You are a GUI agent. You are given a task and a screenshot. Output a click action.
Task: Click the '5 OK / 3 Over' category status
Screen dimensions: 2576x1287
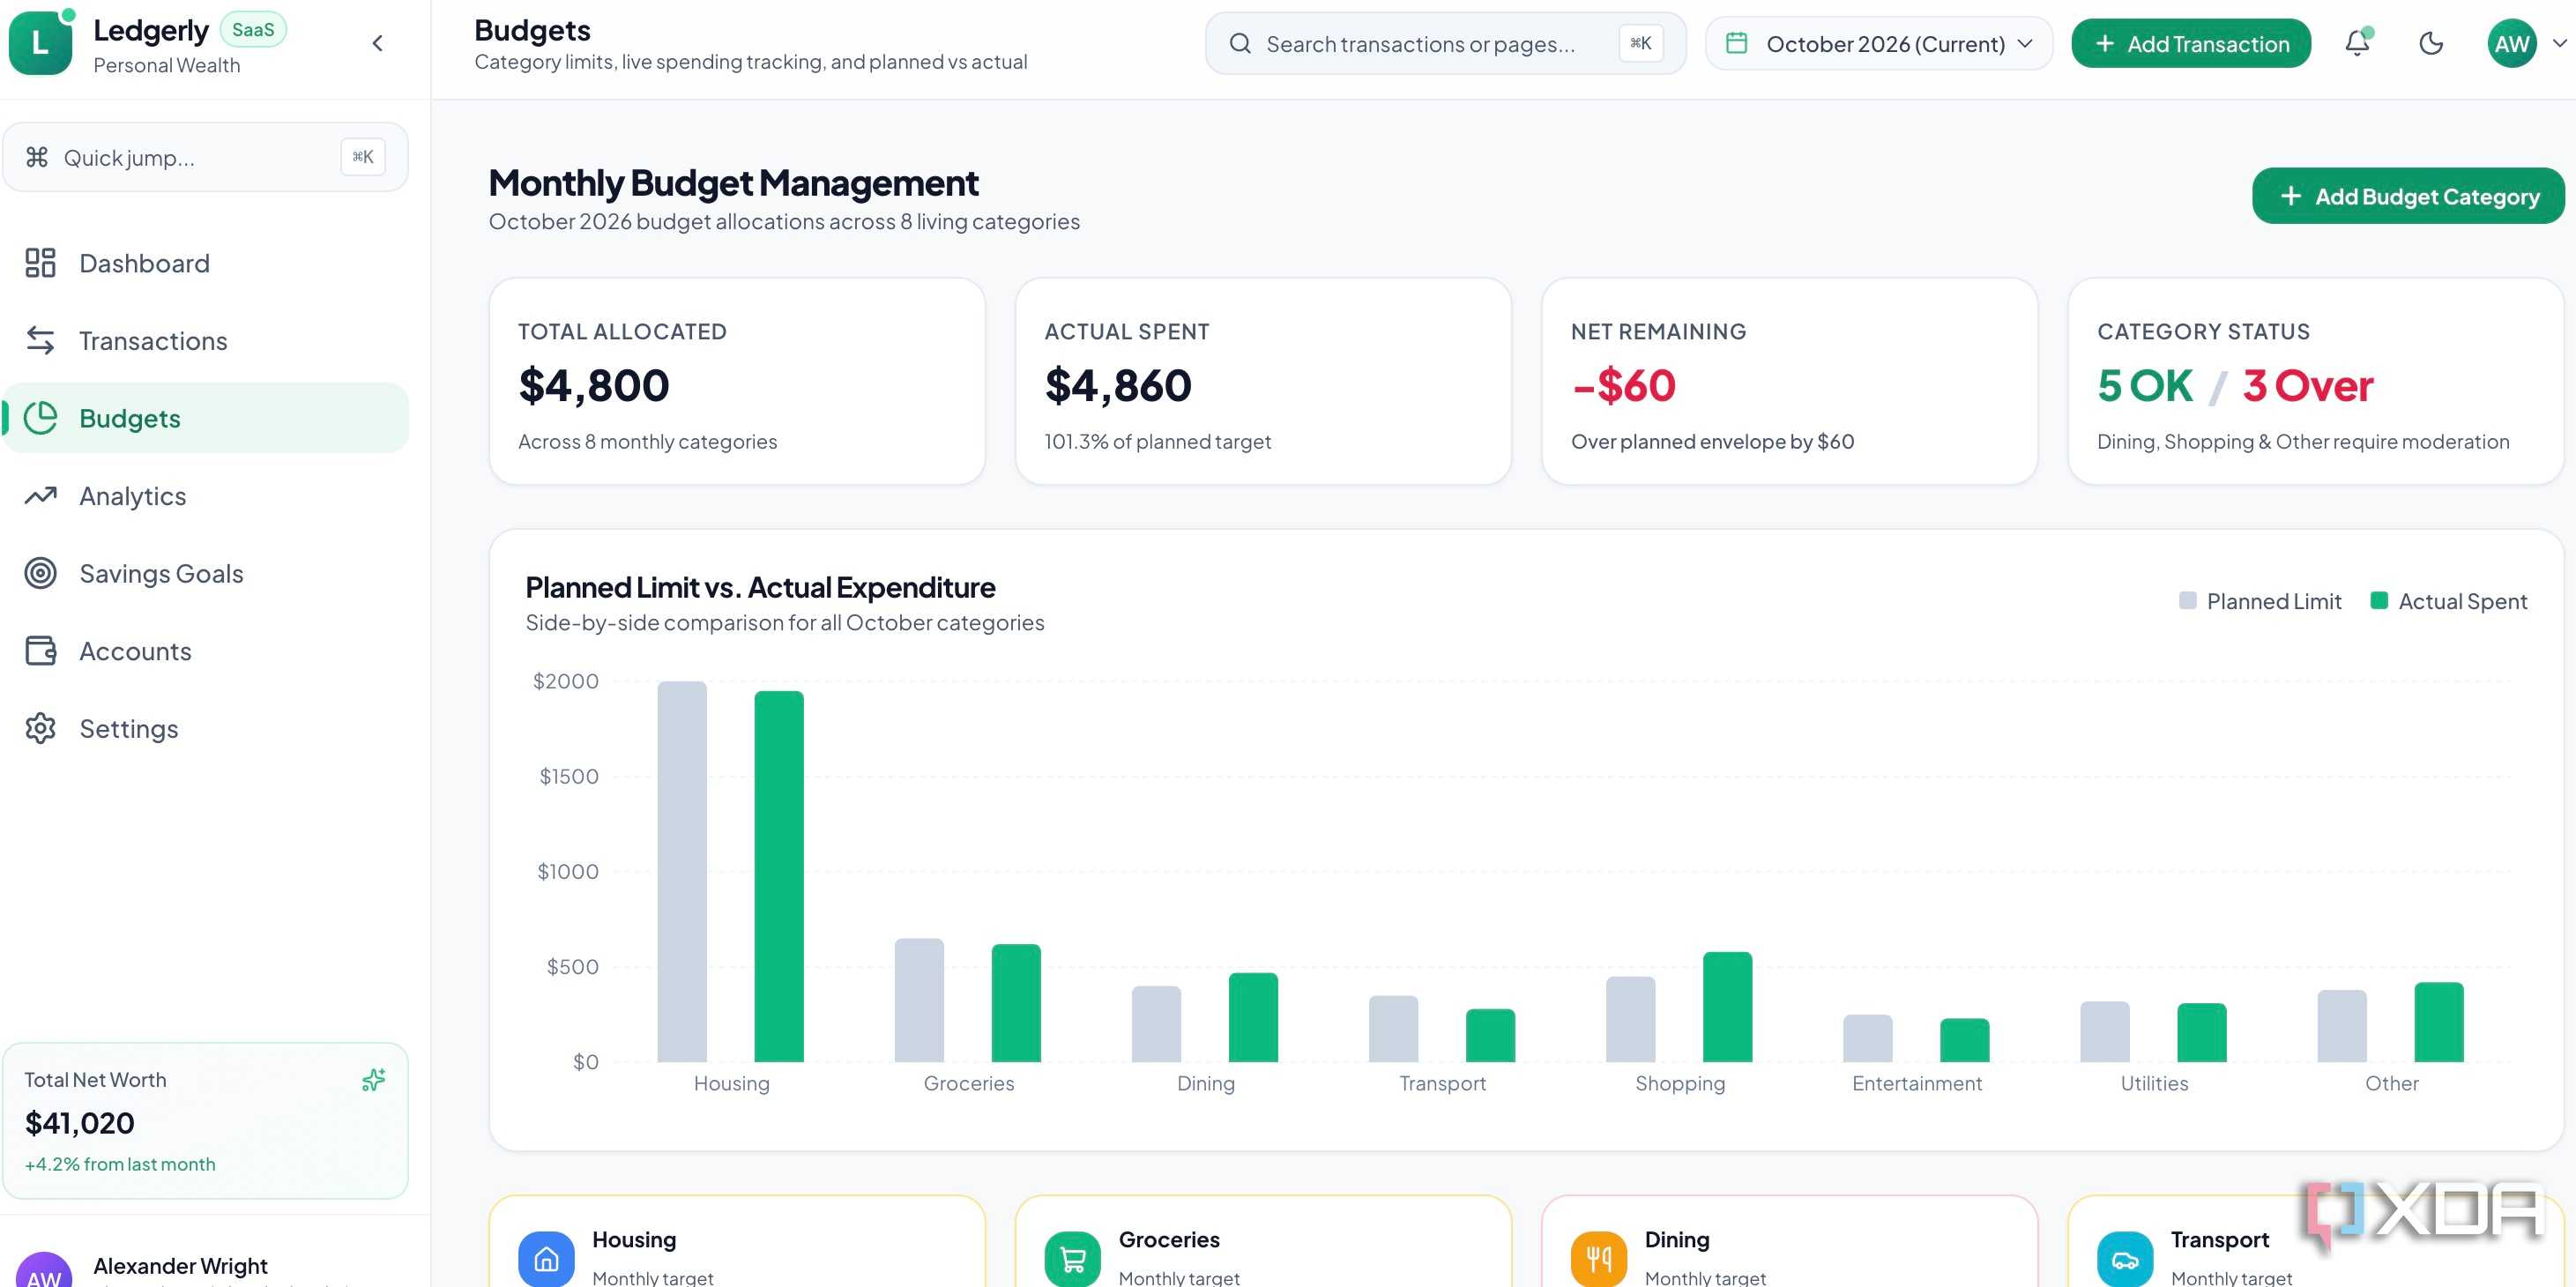pyautogui.click(x=2235, y=385)
